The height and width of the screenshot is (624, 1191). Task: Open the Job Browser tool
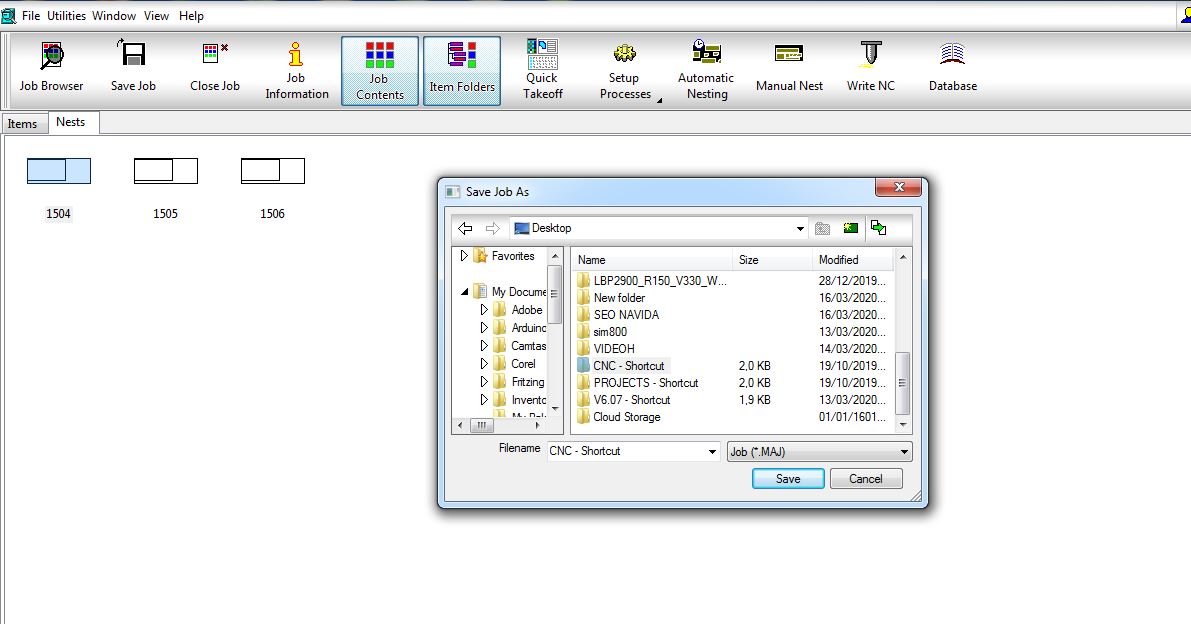(x=51, y=67)
